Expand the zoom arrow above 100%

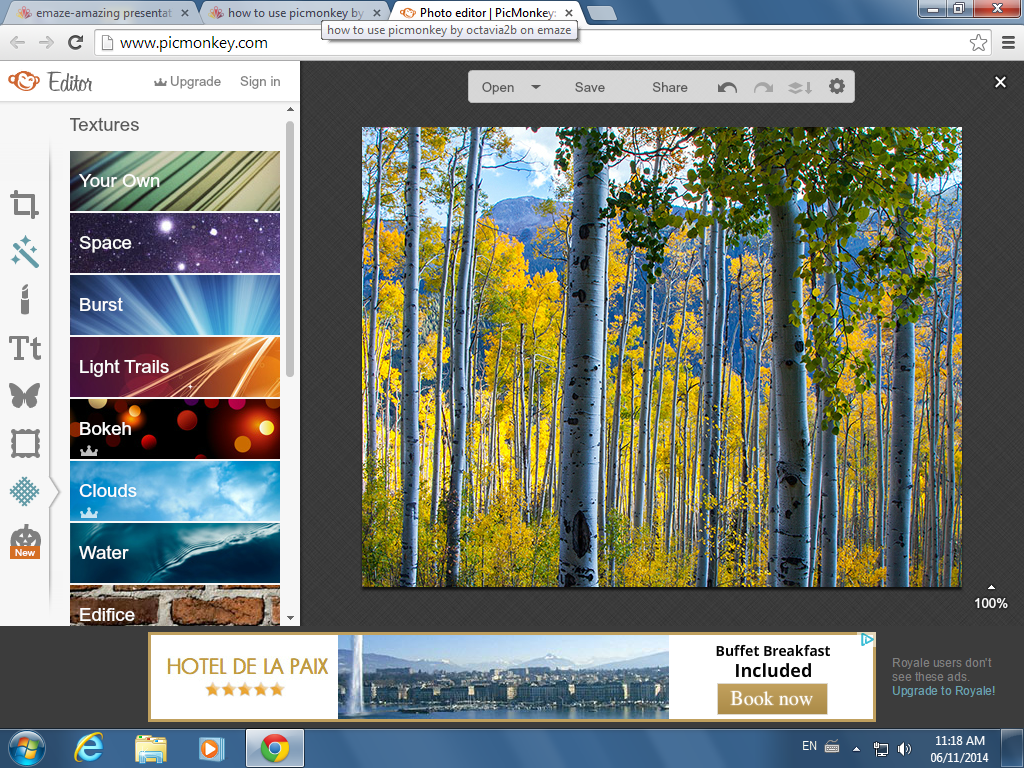[990, 588]
